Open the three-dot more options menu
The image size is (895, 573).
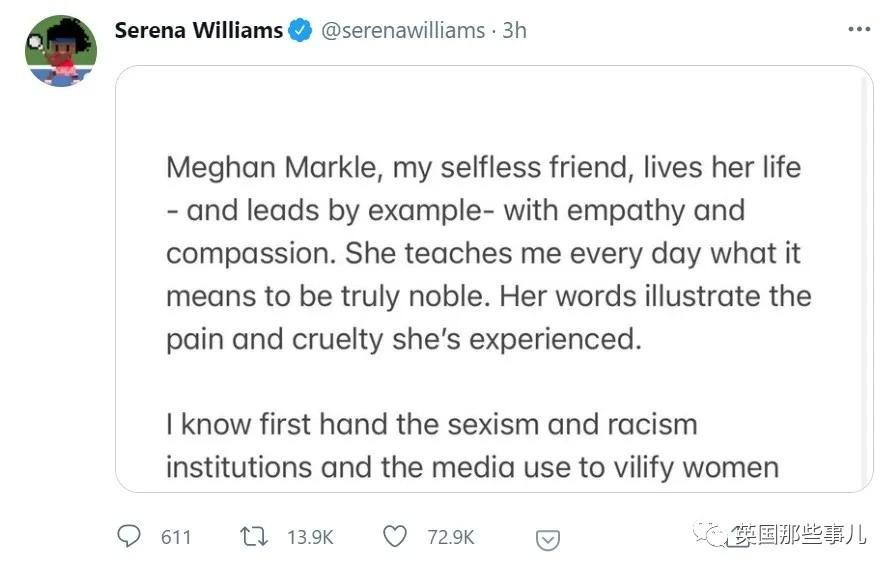[x=859, y=29]
